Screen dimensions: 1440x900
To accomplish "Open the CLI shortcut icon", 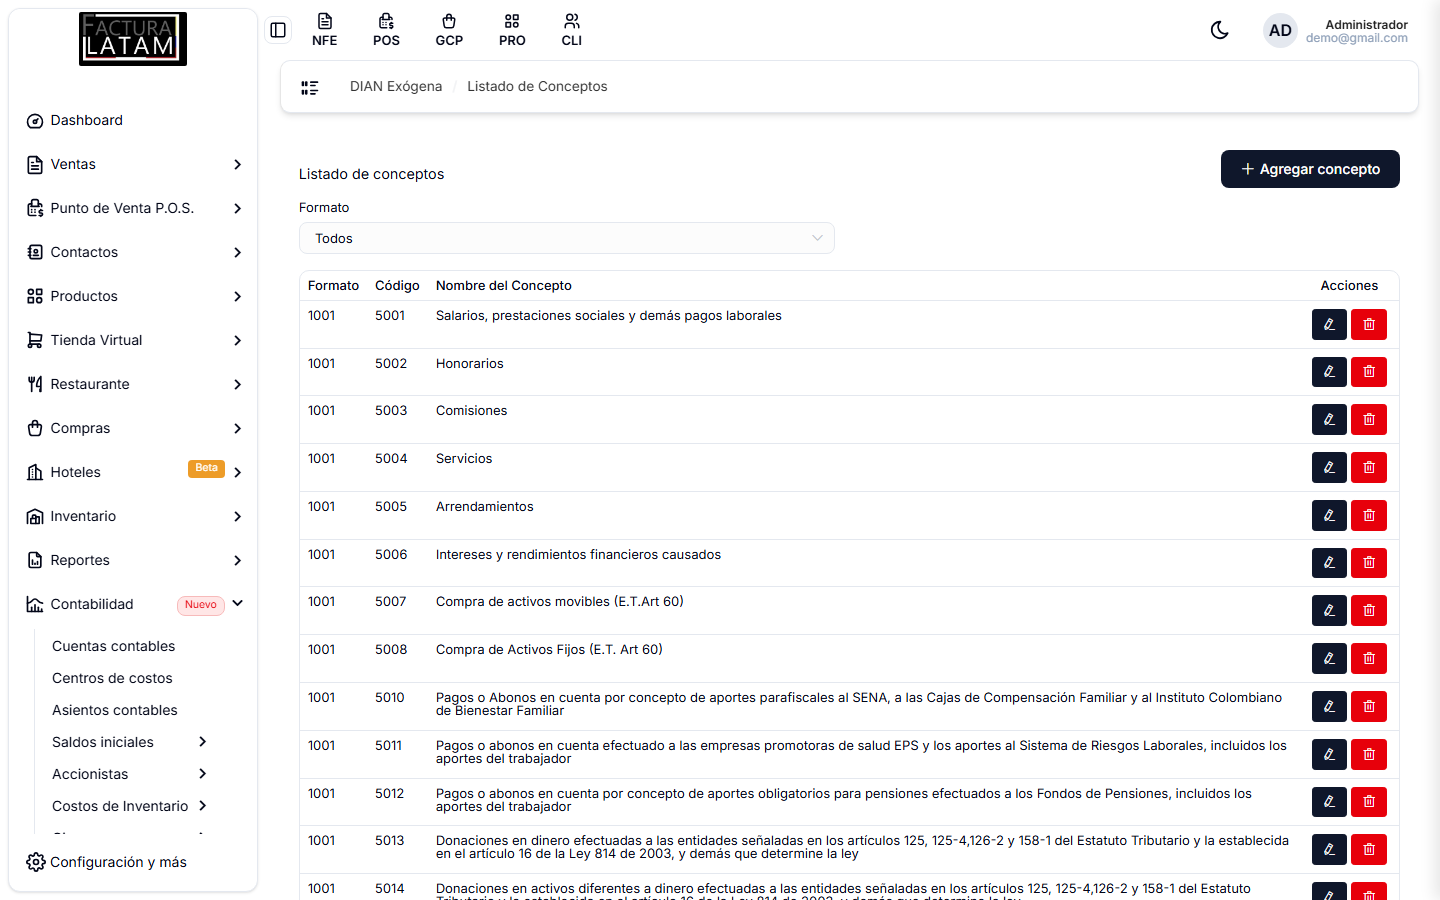I will 572,30.
